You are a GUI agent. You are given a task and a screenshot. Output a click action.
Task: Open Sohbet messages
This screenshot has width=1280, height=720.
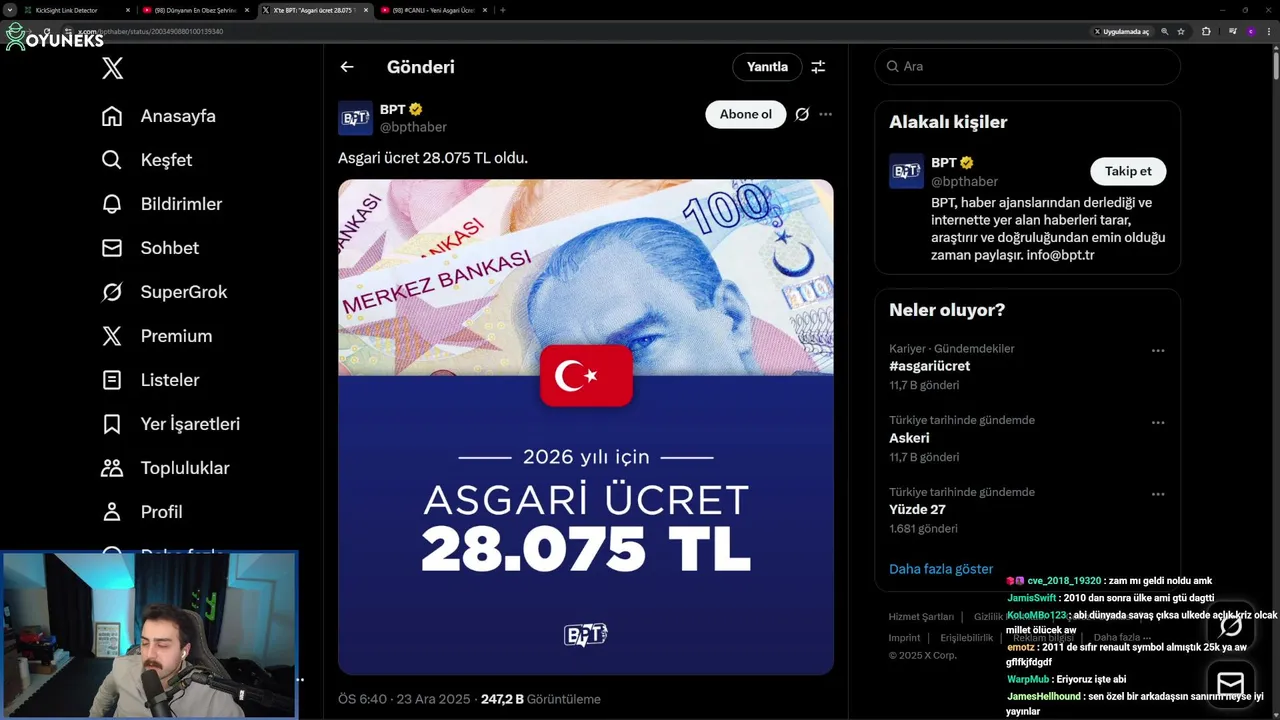point(150,248)
